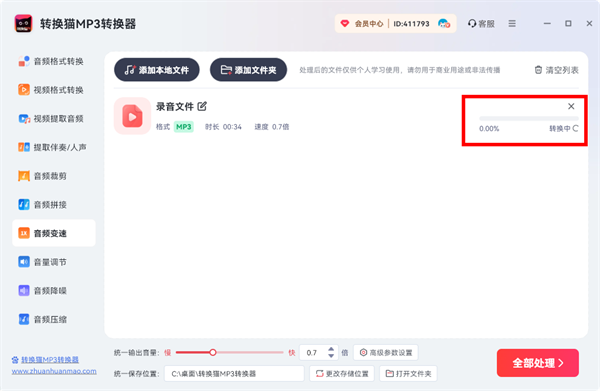Image resolution: width=600 pixels, height=391 pixels.
Task: Remove 录音文件 using its X icon
Action: 571,106
